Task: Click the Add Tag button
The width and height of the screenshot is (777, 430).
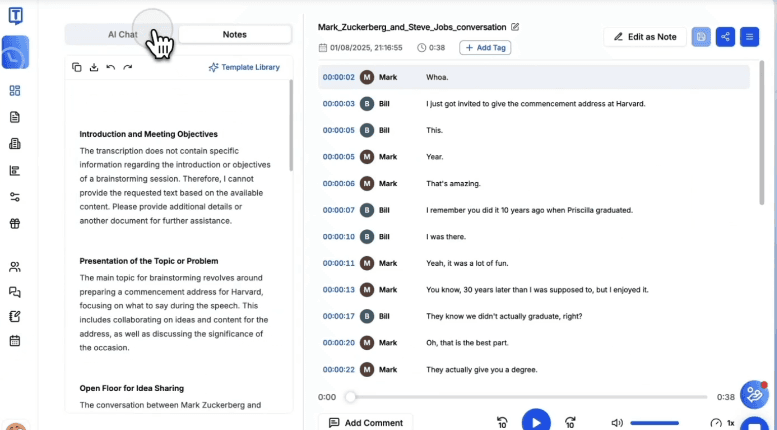Action: click(x=485, y=48)
